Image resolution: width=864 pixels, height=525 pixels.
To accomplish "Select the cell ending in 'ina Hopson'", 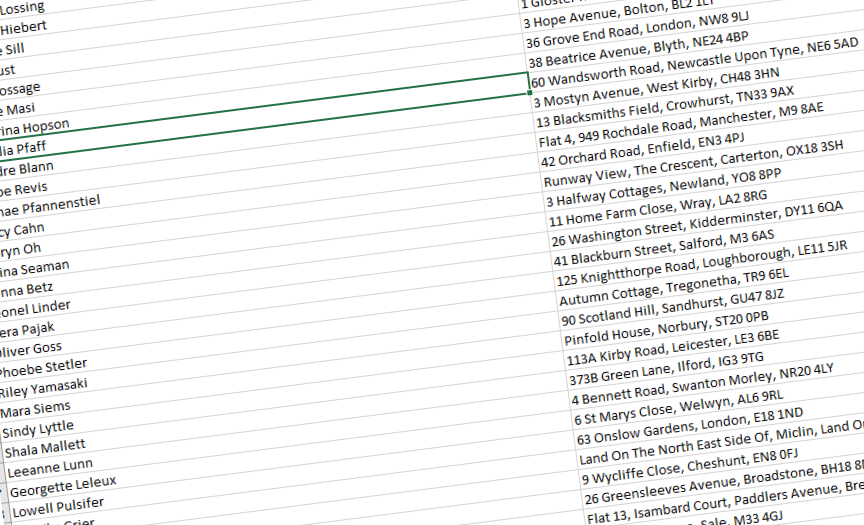I will click(x=34, y=128).
